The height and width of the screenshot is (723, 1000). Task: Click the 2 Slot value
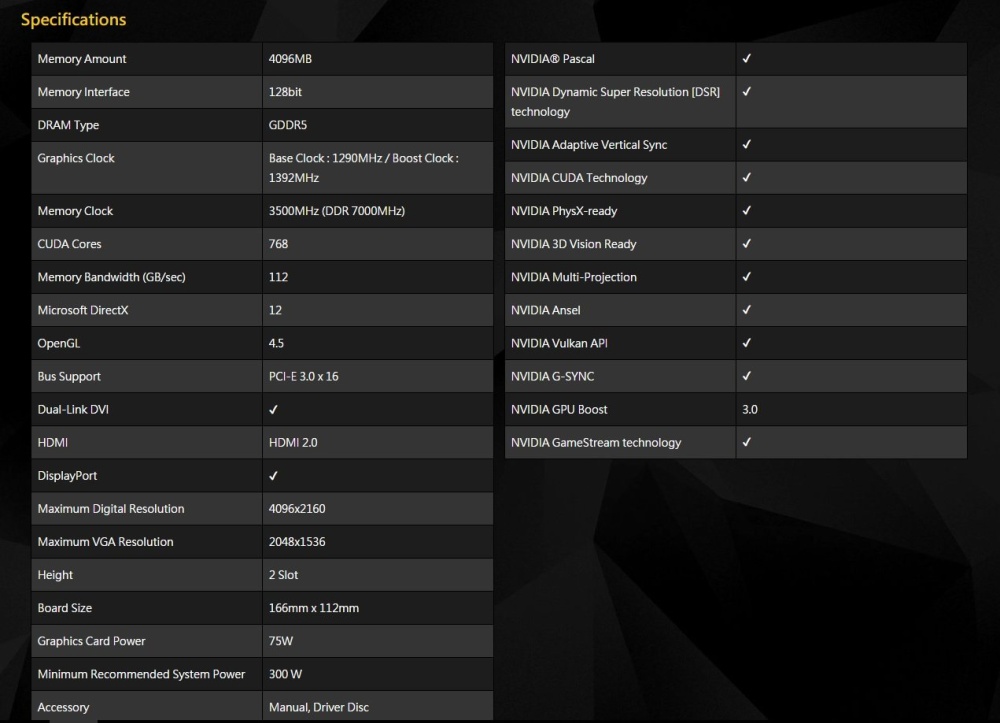pos(283,575)
